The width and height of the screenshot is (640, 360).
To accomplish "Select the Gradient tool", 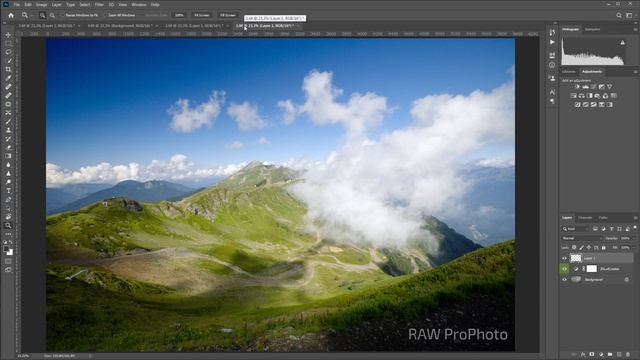I will tap(8, 156).
